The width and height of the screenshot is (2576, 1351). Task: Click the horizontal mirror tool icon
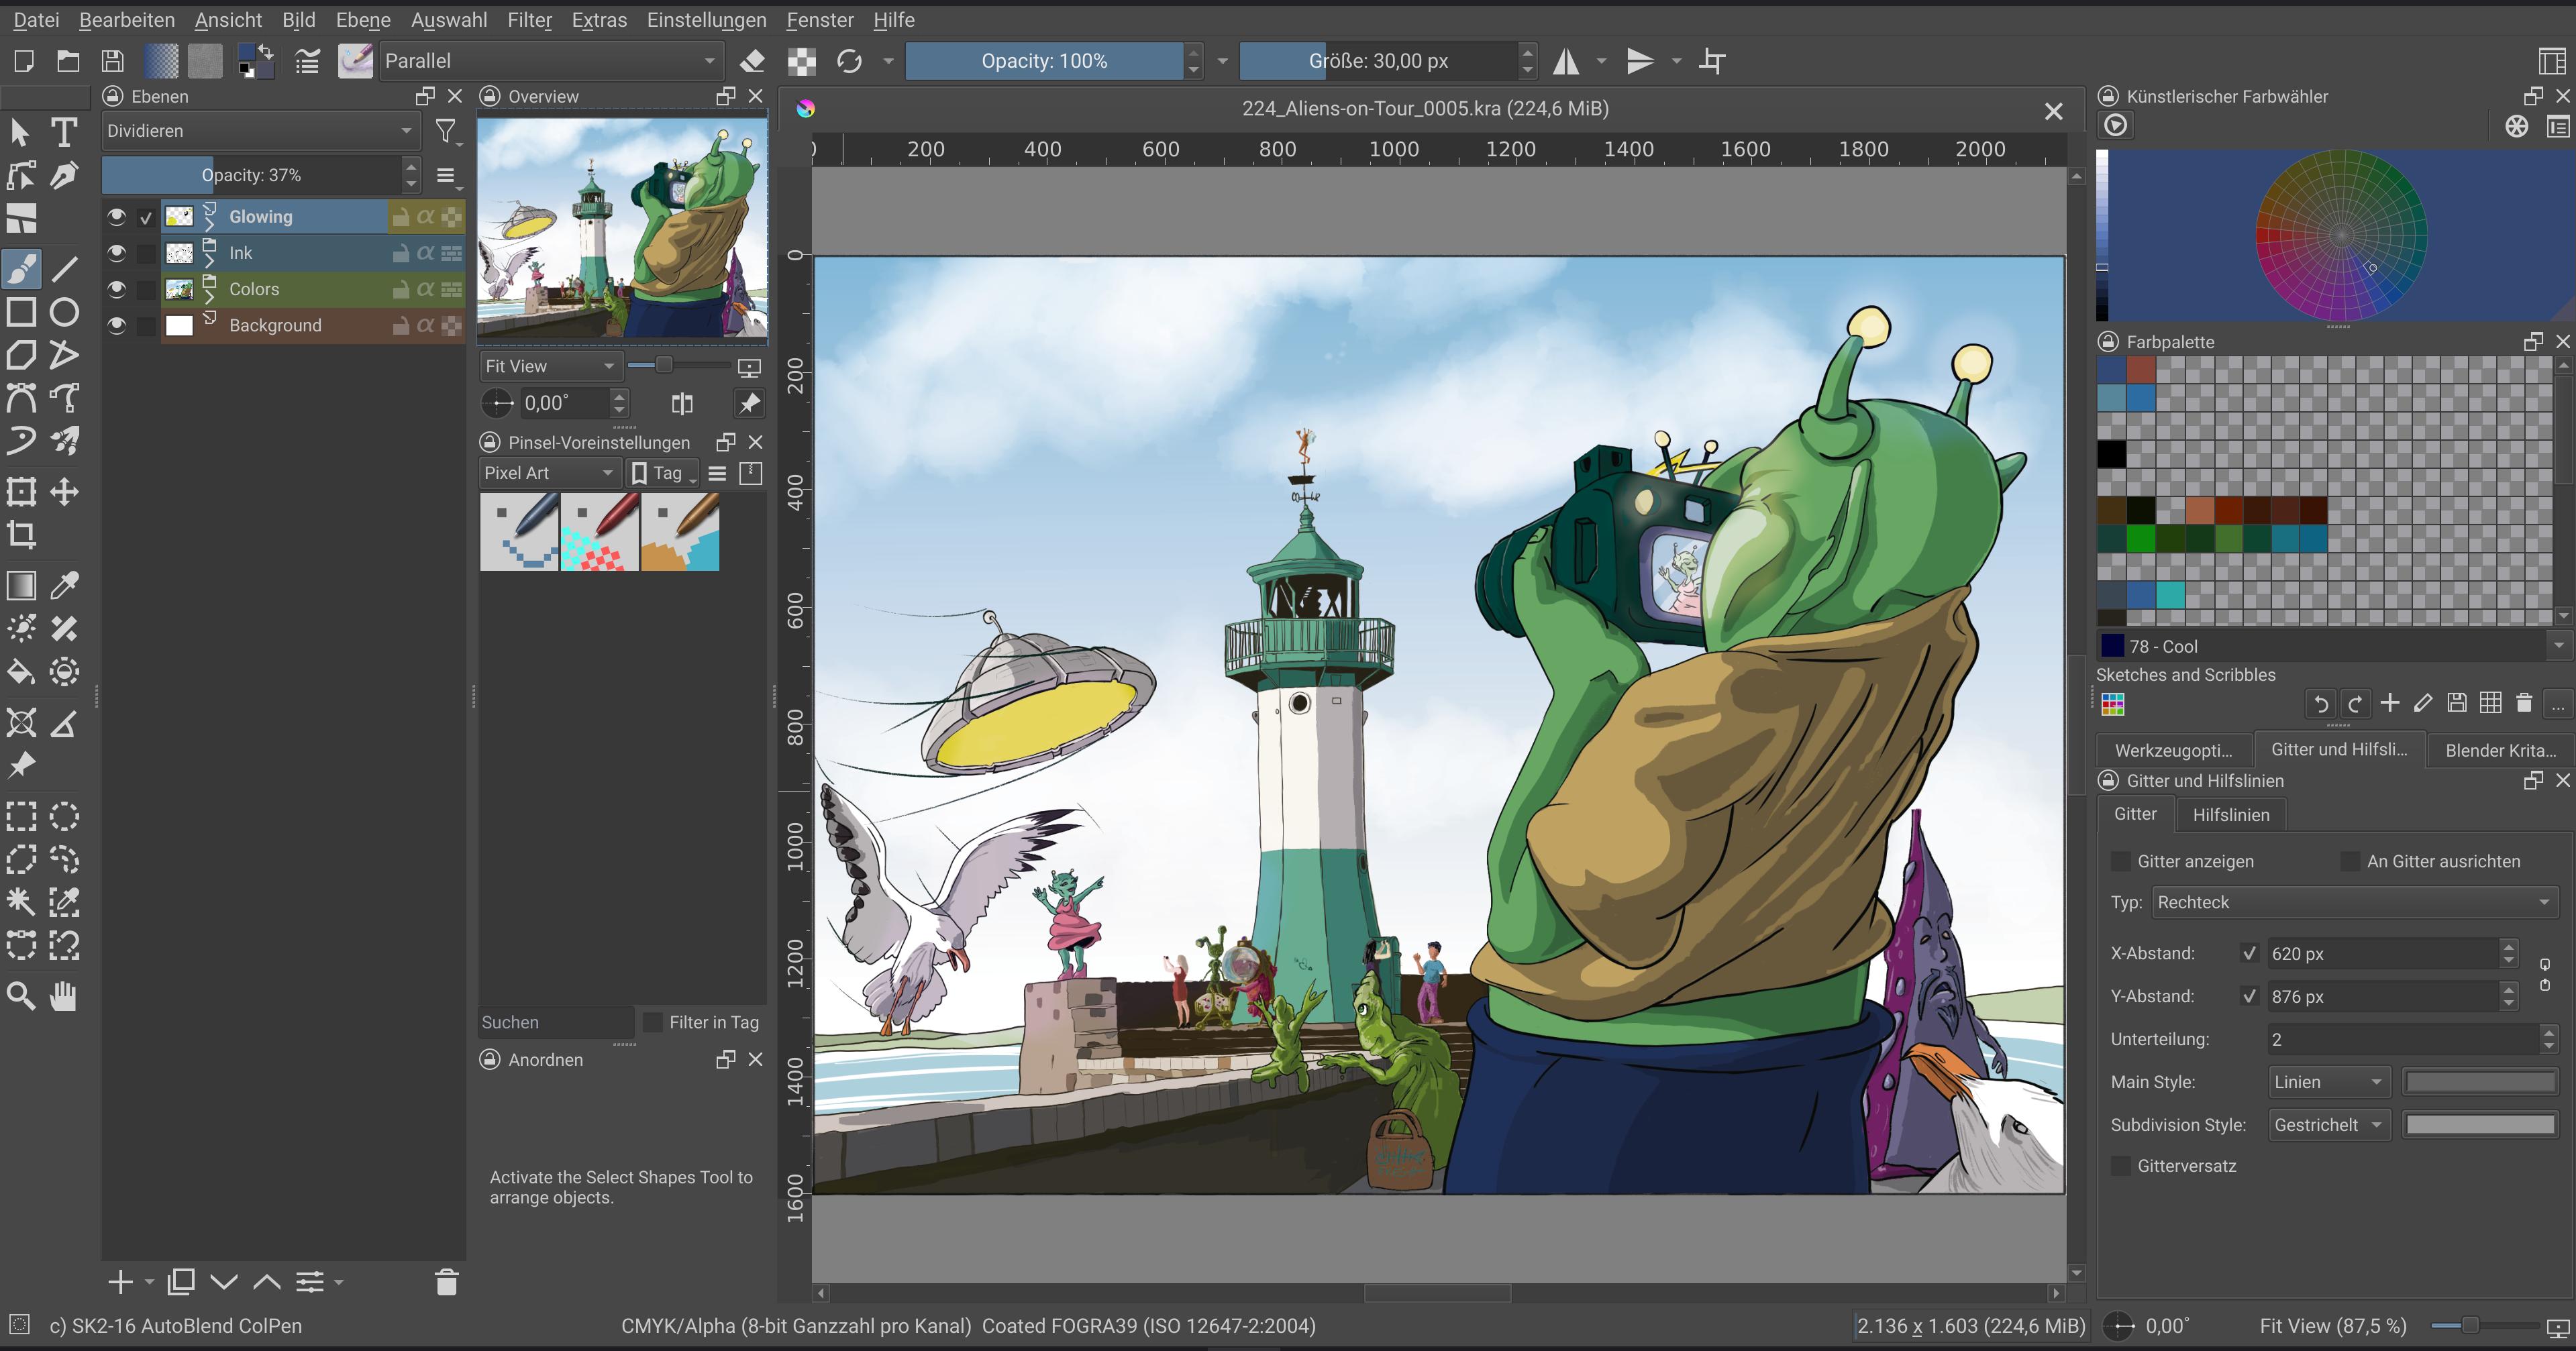pyautogui.click(x=1566, y=61)
